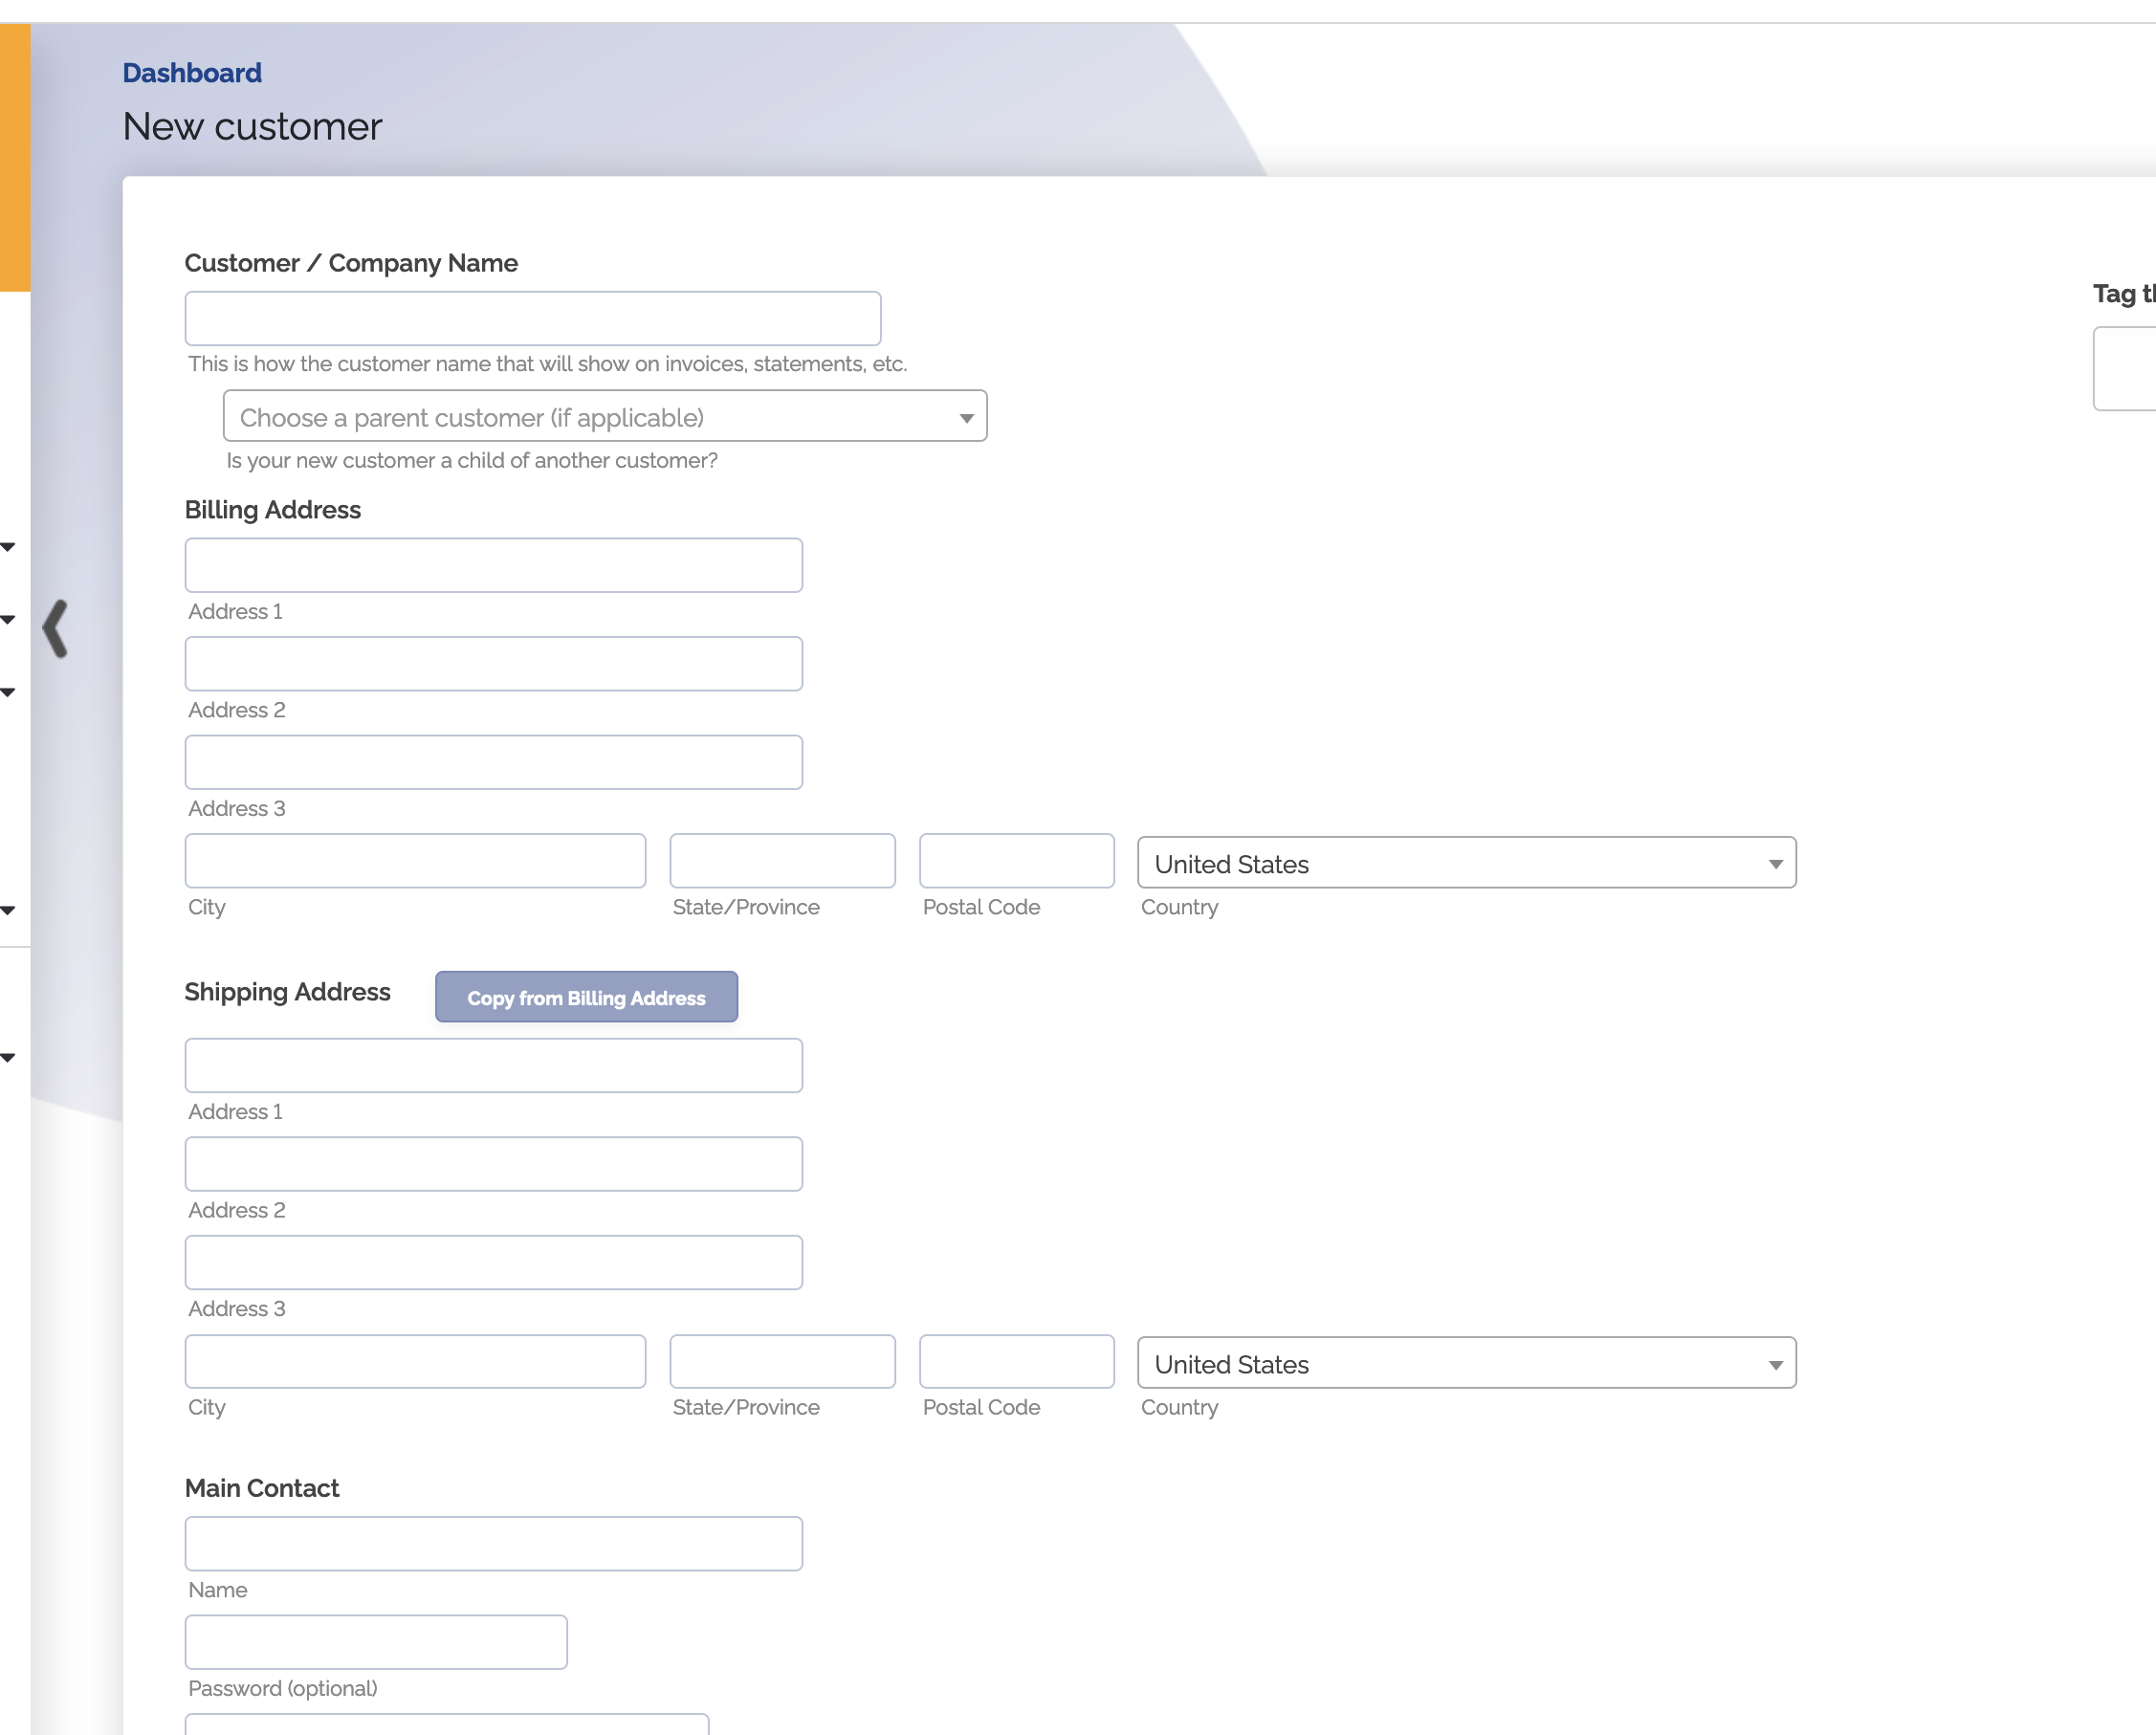Click the tag input box at right
Screen dimensions: 2156x1735
coord(2125,368)
